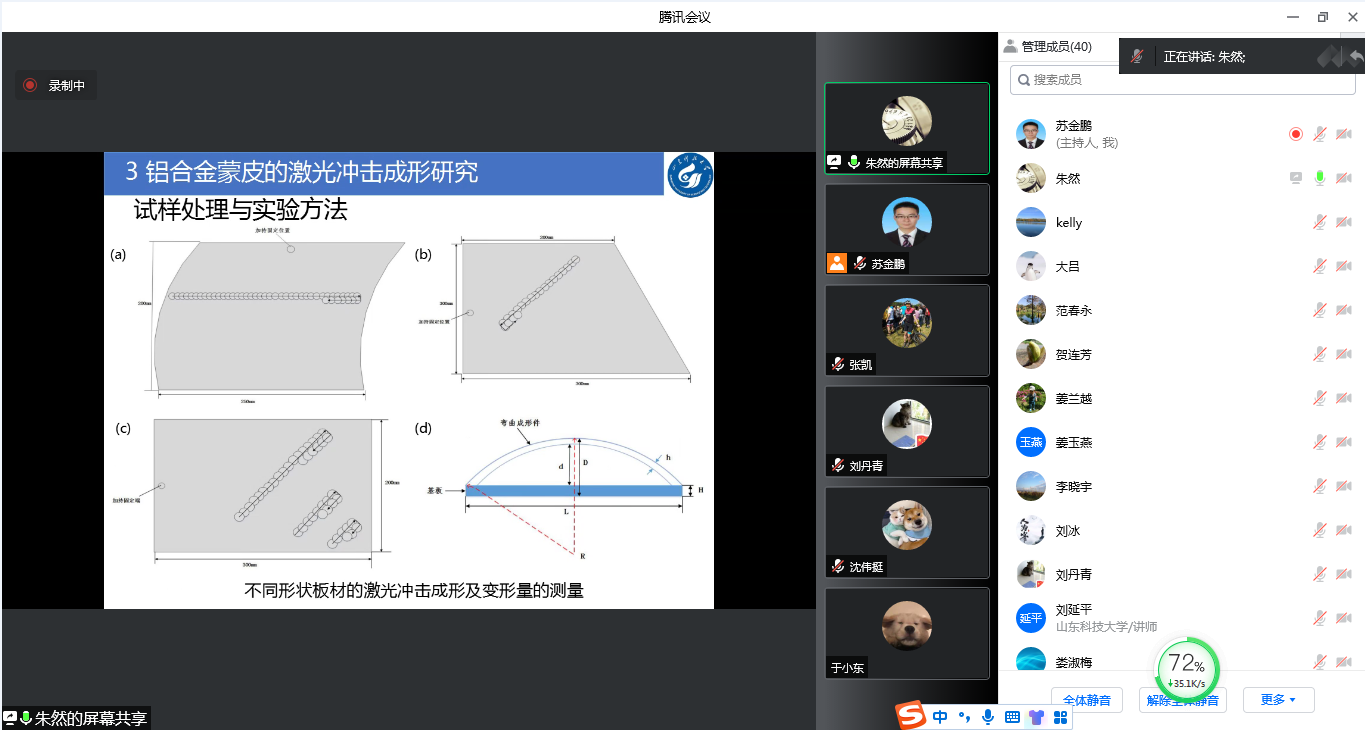The width and height of the screenshot is (1365, 730).
Task: Click the 录制中 recording indicator
Action: tap(56, 86)
